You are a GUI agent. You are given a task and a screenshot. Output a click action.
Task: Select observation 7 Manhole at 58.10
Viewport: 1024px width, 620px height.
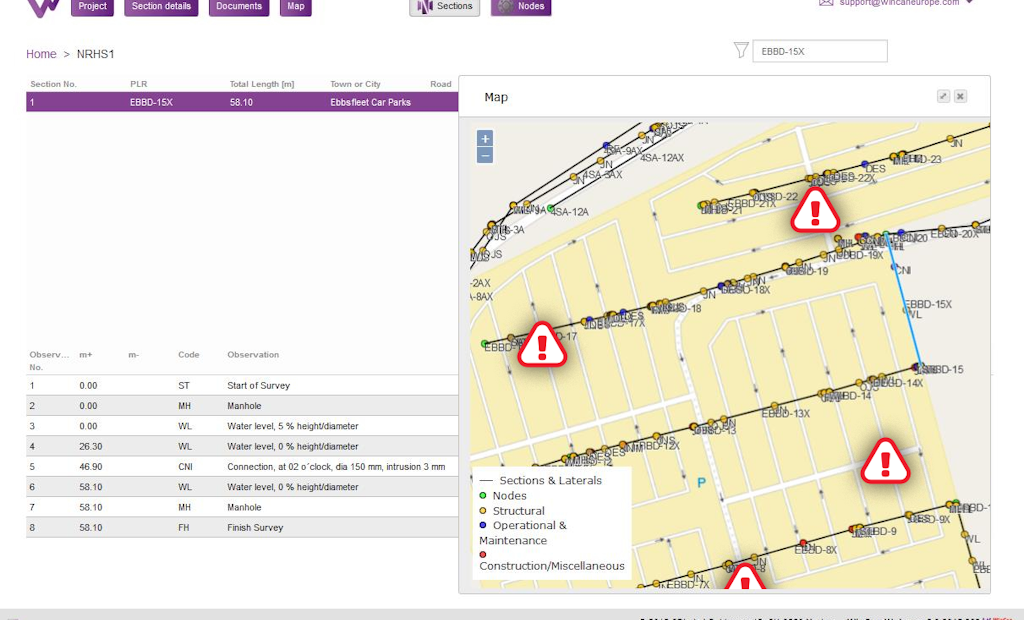(x=242, y=507)
